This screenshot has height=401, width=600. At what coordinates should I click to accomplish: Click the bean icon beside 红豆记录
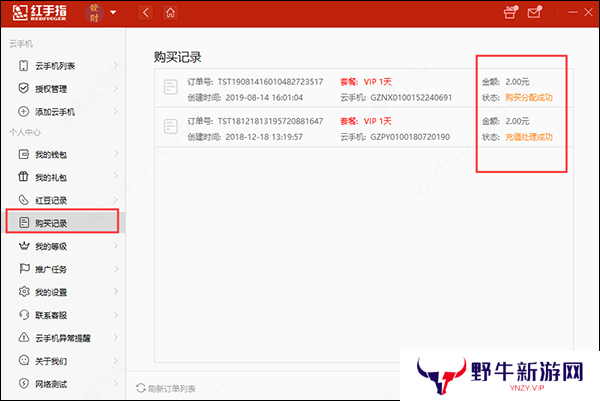tap(23, 200)
